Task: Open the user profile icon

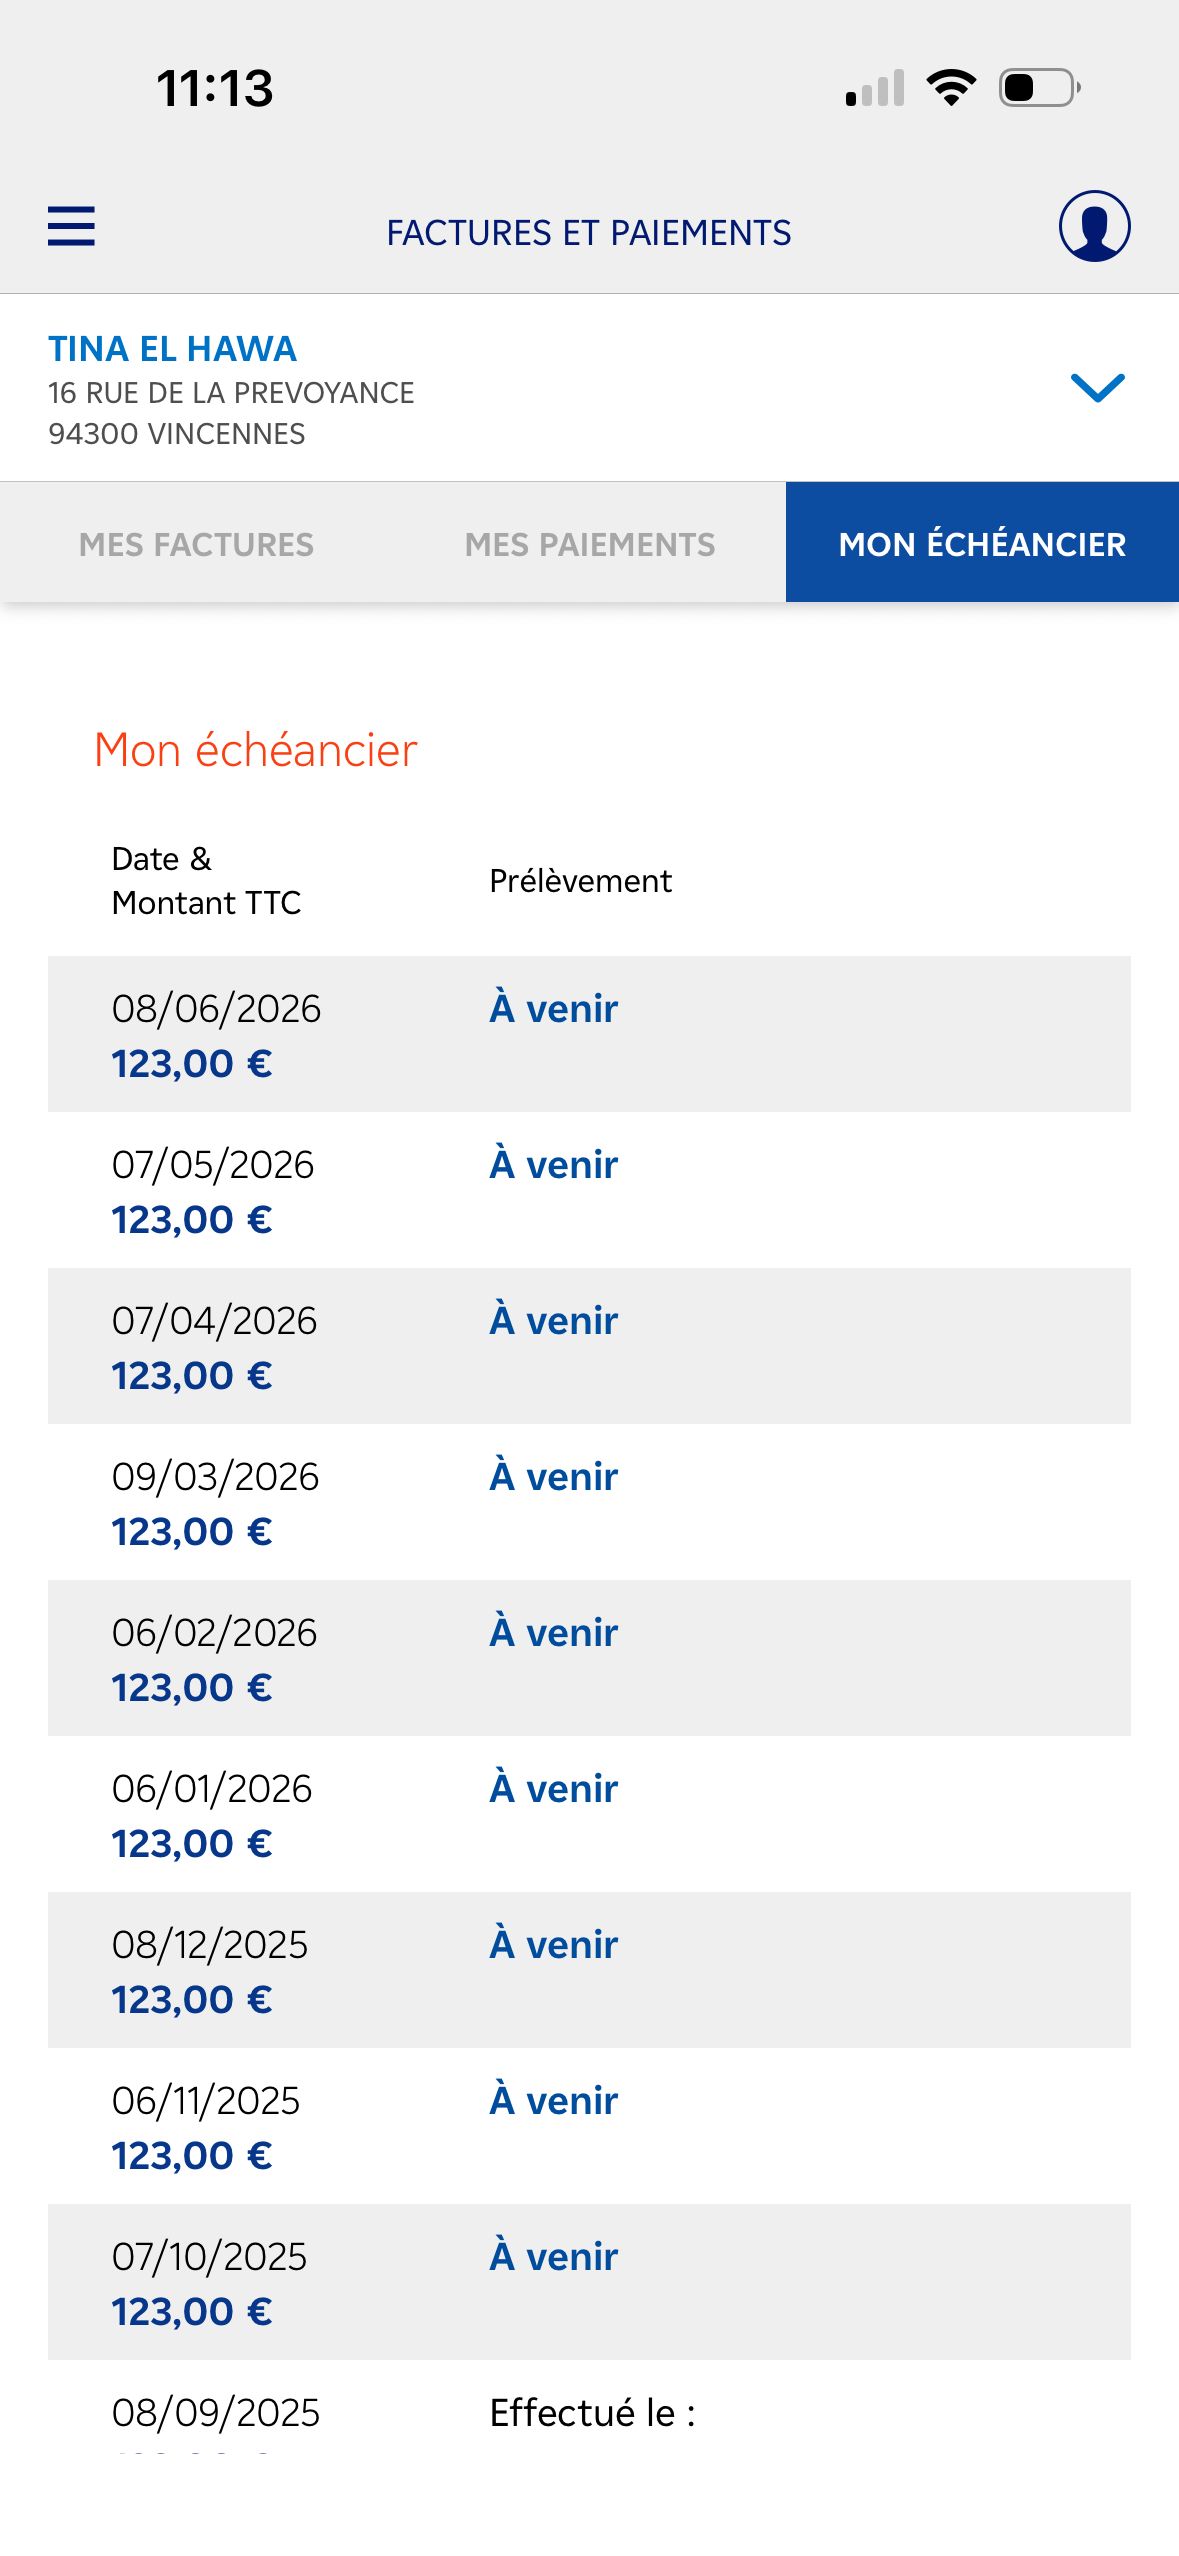Action: (x=1094, y=226)
